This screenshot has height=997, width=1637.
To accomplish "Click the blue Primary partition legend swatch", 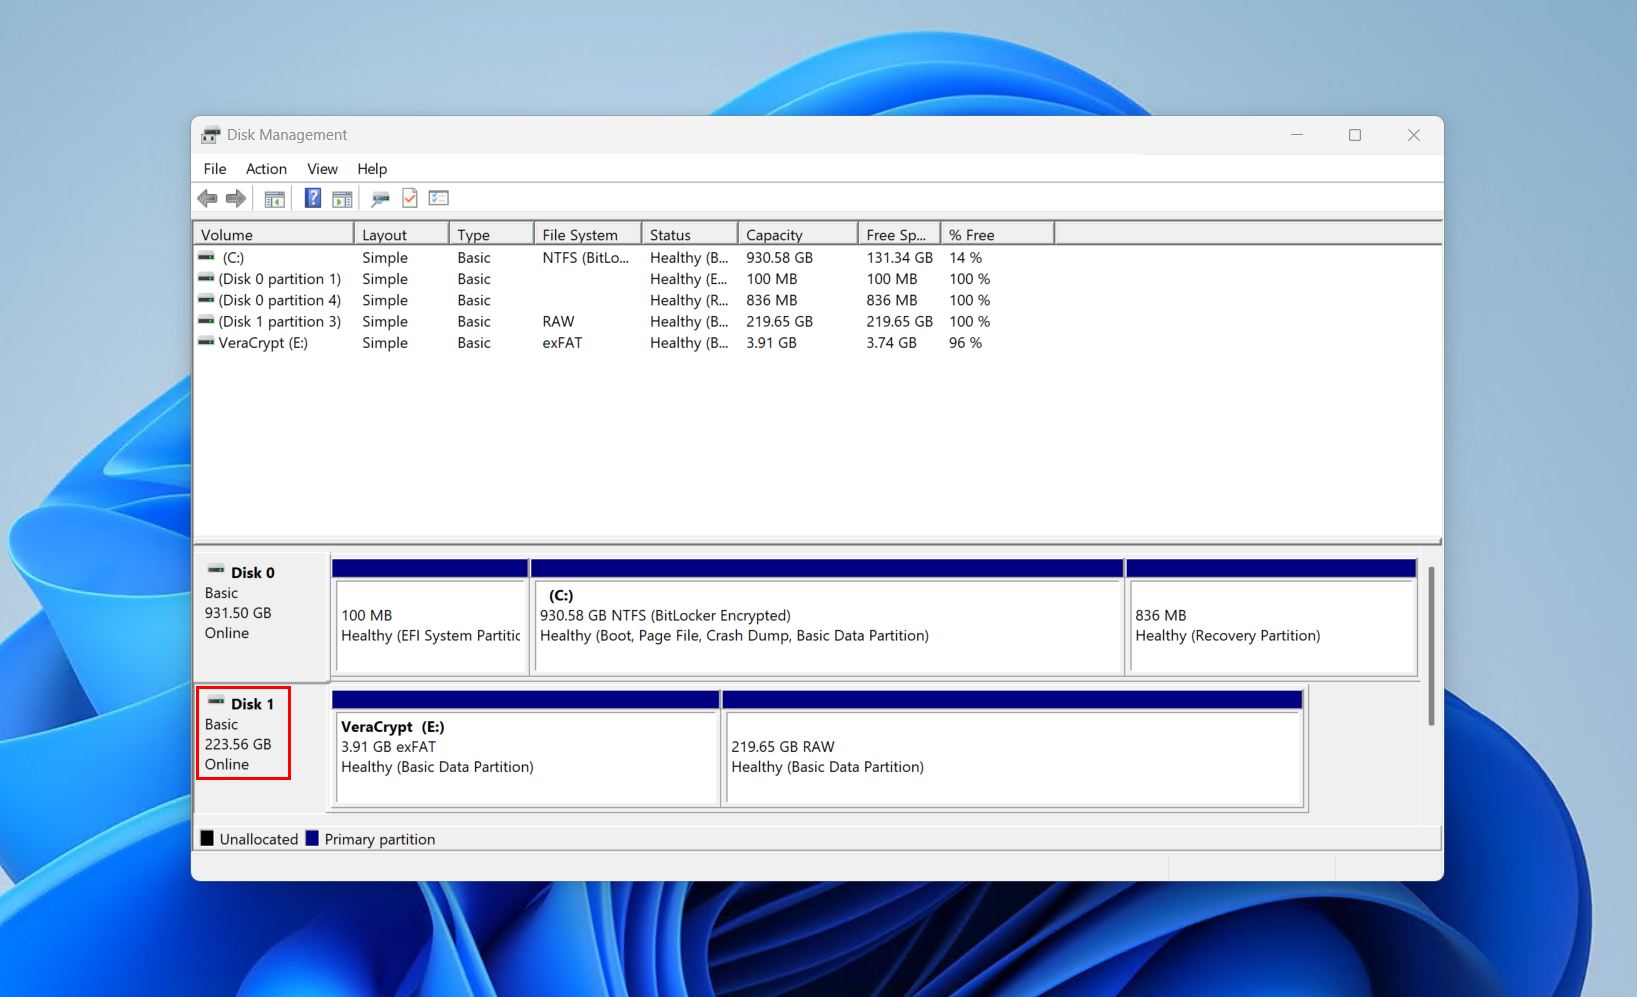I will pyautogui.click(x=312, y=838).
